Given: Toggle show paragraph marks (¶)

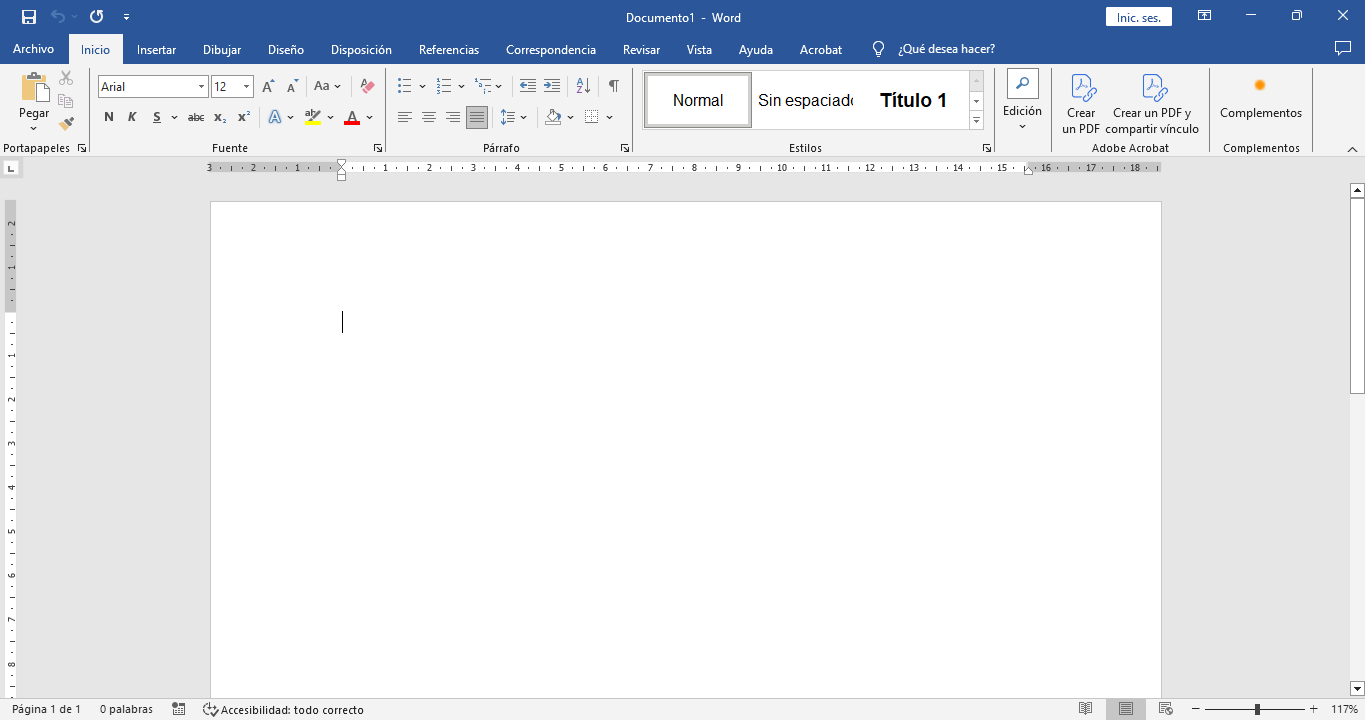Looking at the screenshot, I should 613,87.
